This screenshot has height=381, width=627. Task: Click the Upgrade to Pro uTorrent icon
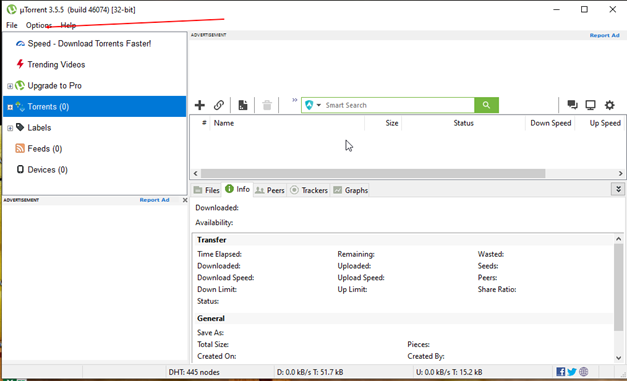pos(20,85)
